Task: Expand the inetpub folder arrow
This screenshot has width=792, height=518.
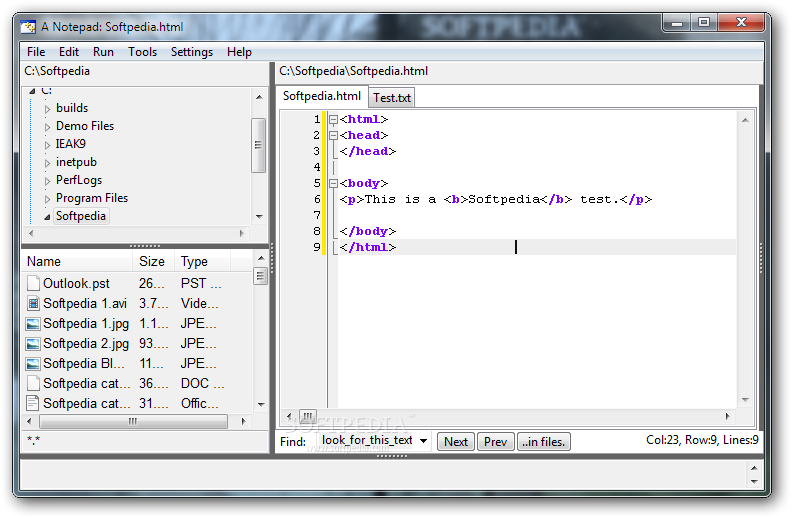Action: 47,163
